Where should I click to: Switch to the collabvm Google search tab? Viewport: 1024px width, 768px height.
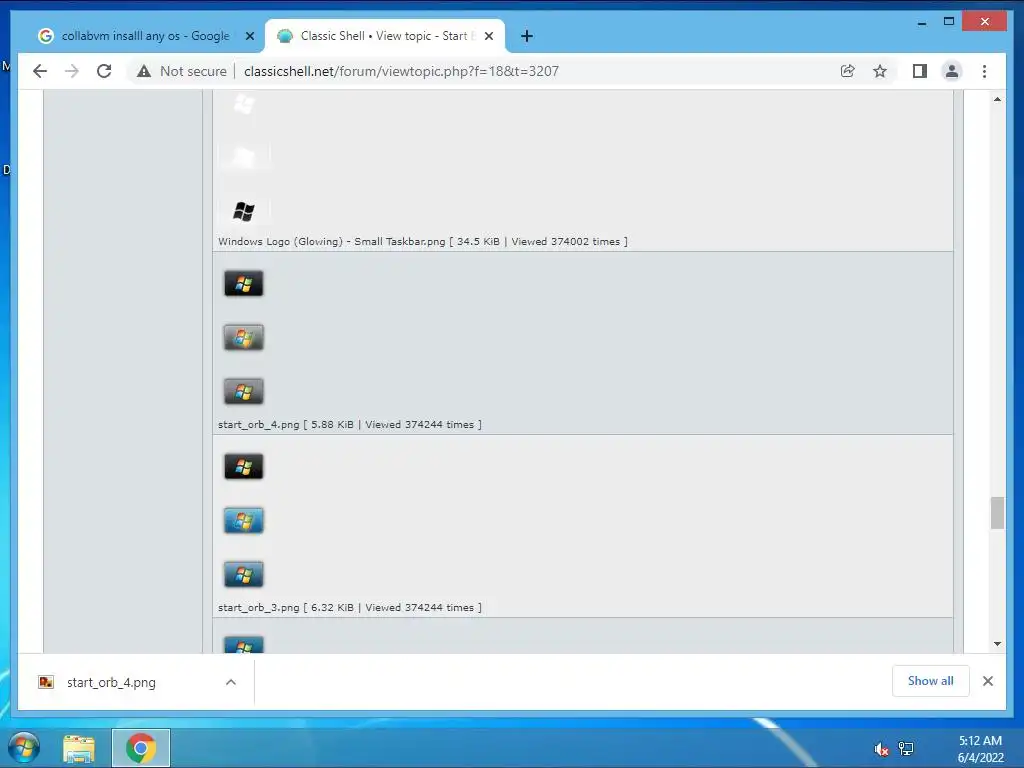(x=145, y=36)
